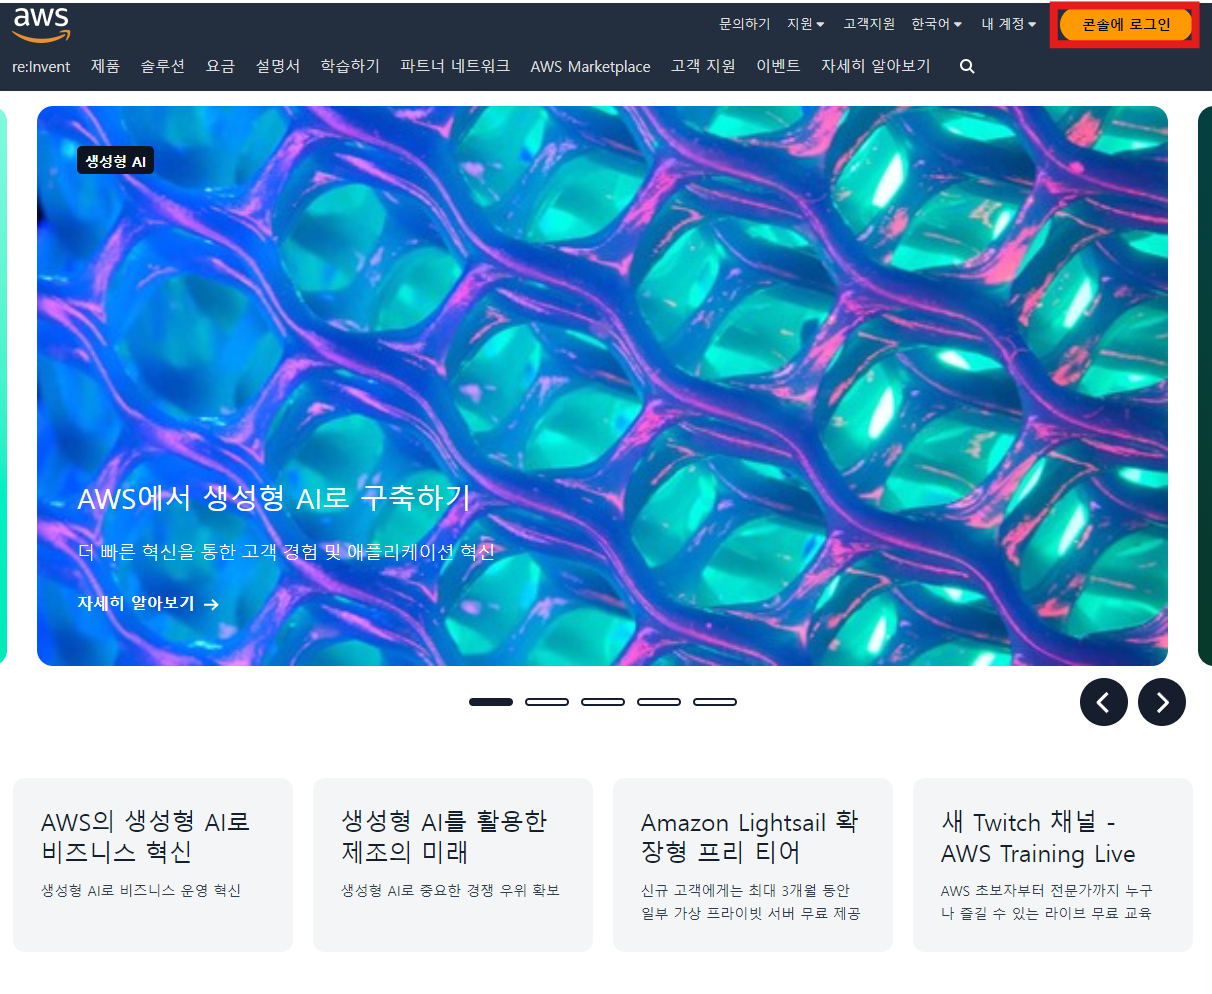The width and height of the screenshot is (1212, 994).
Task: Go to previous carousel slide arrow
Action: (x=1104, y=702)
